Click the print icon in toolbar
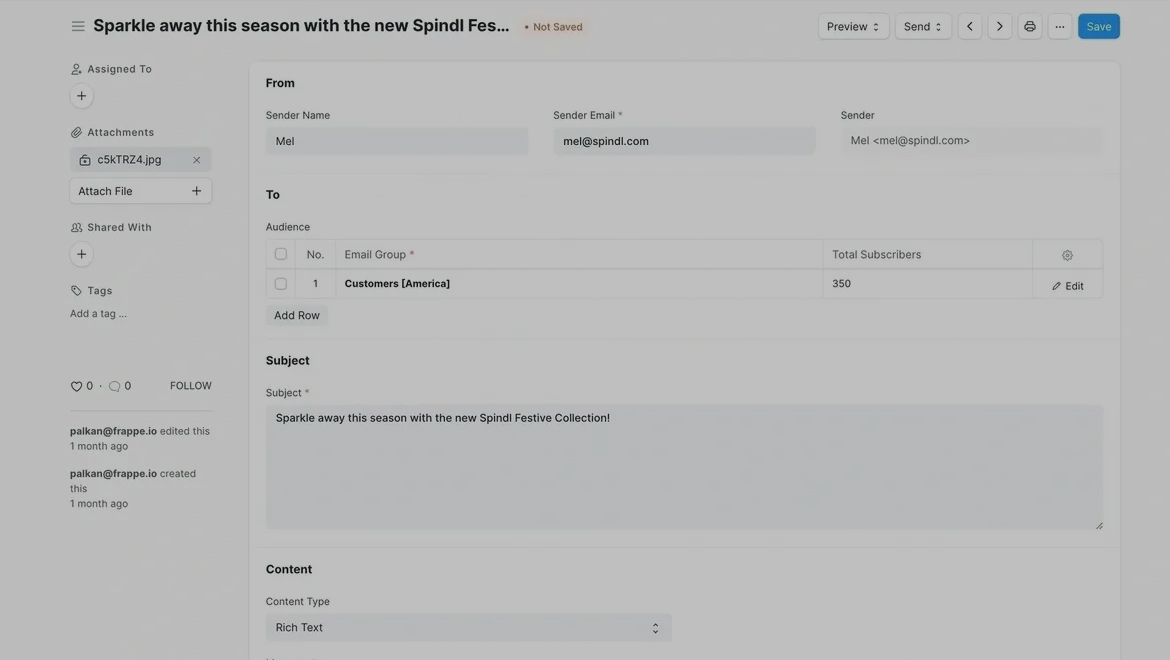 coord(1030,26)
